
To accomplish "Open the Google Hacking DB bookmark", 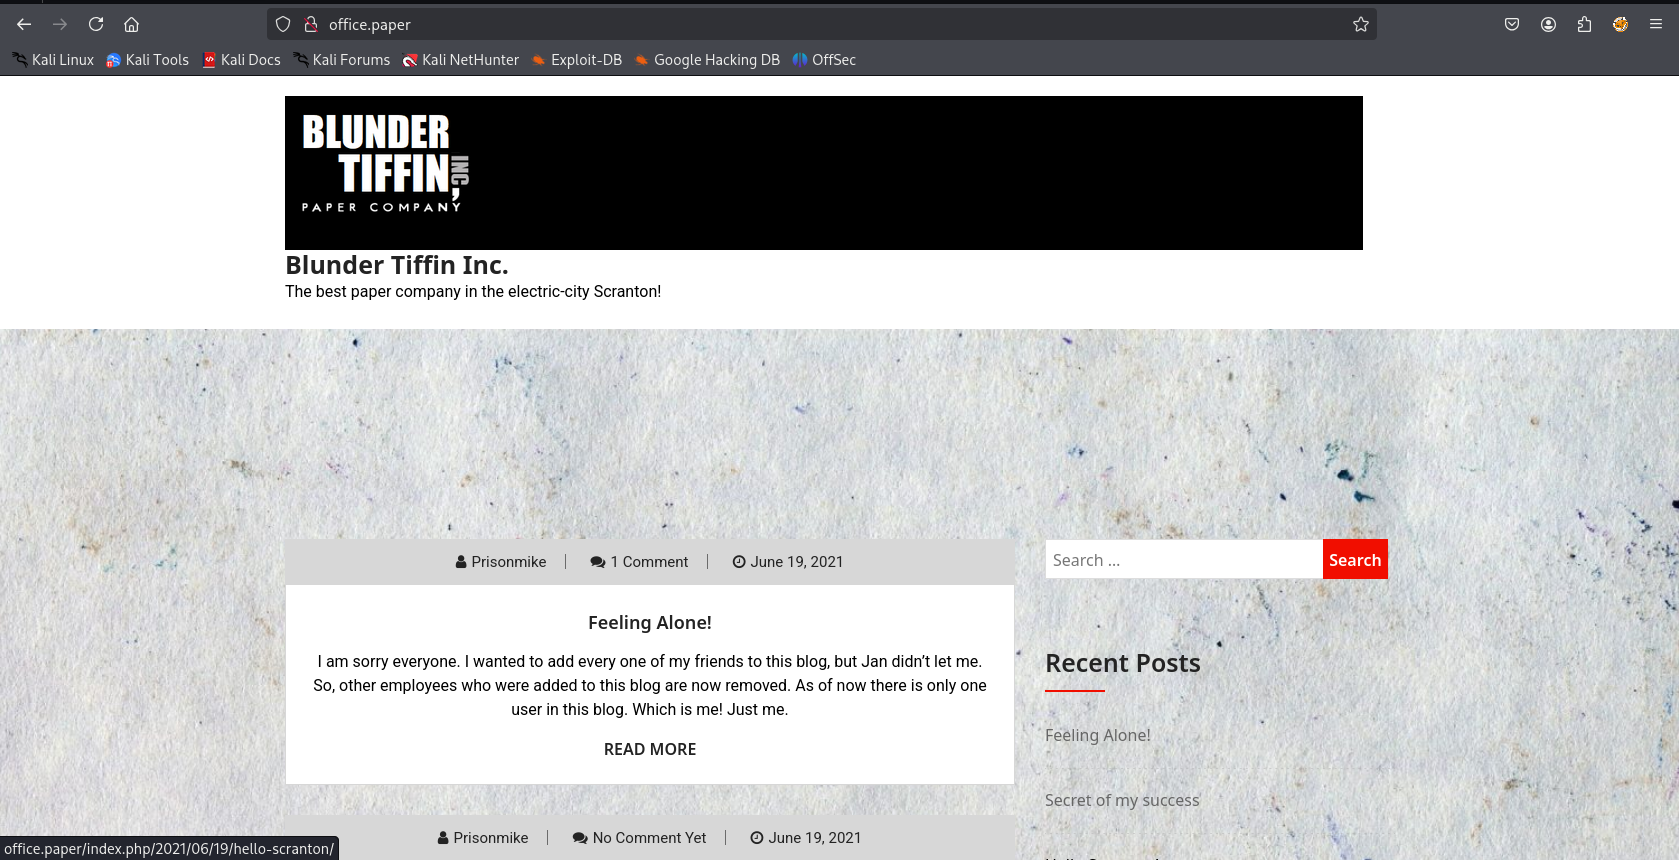I will coord(706,60).
